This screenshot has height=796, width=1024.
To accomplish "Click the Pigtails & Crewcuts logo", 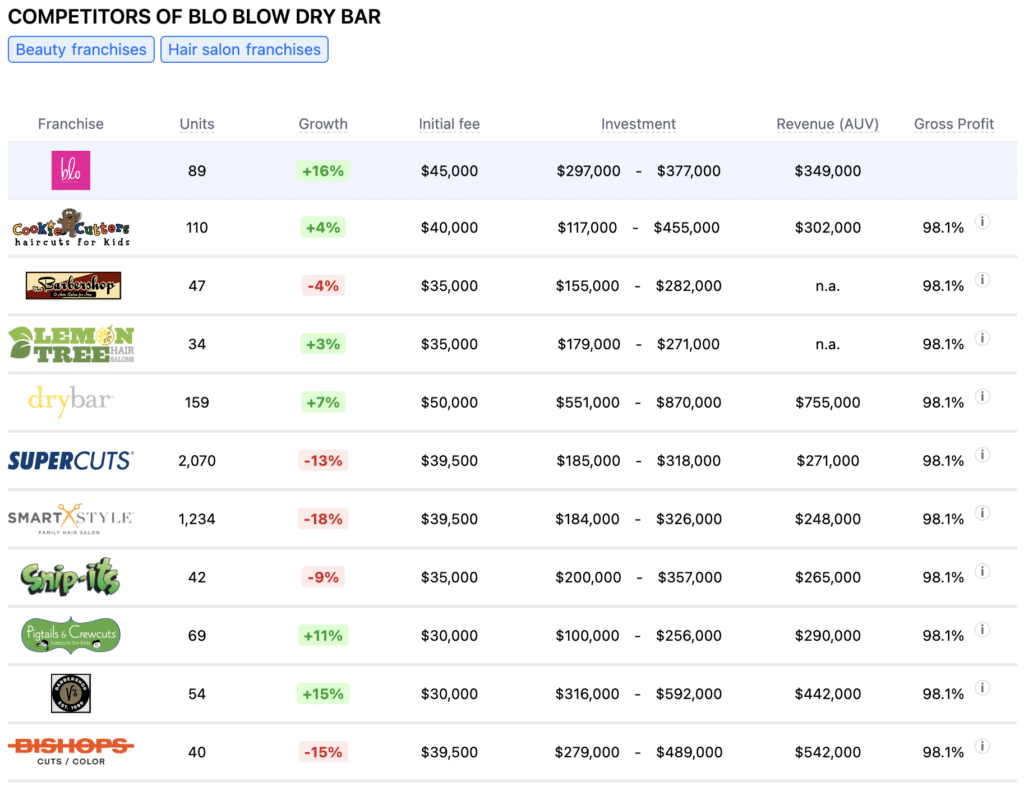I will tap(71, 635).
